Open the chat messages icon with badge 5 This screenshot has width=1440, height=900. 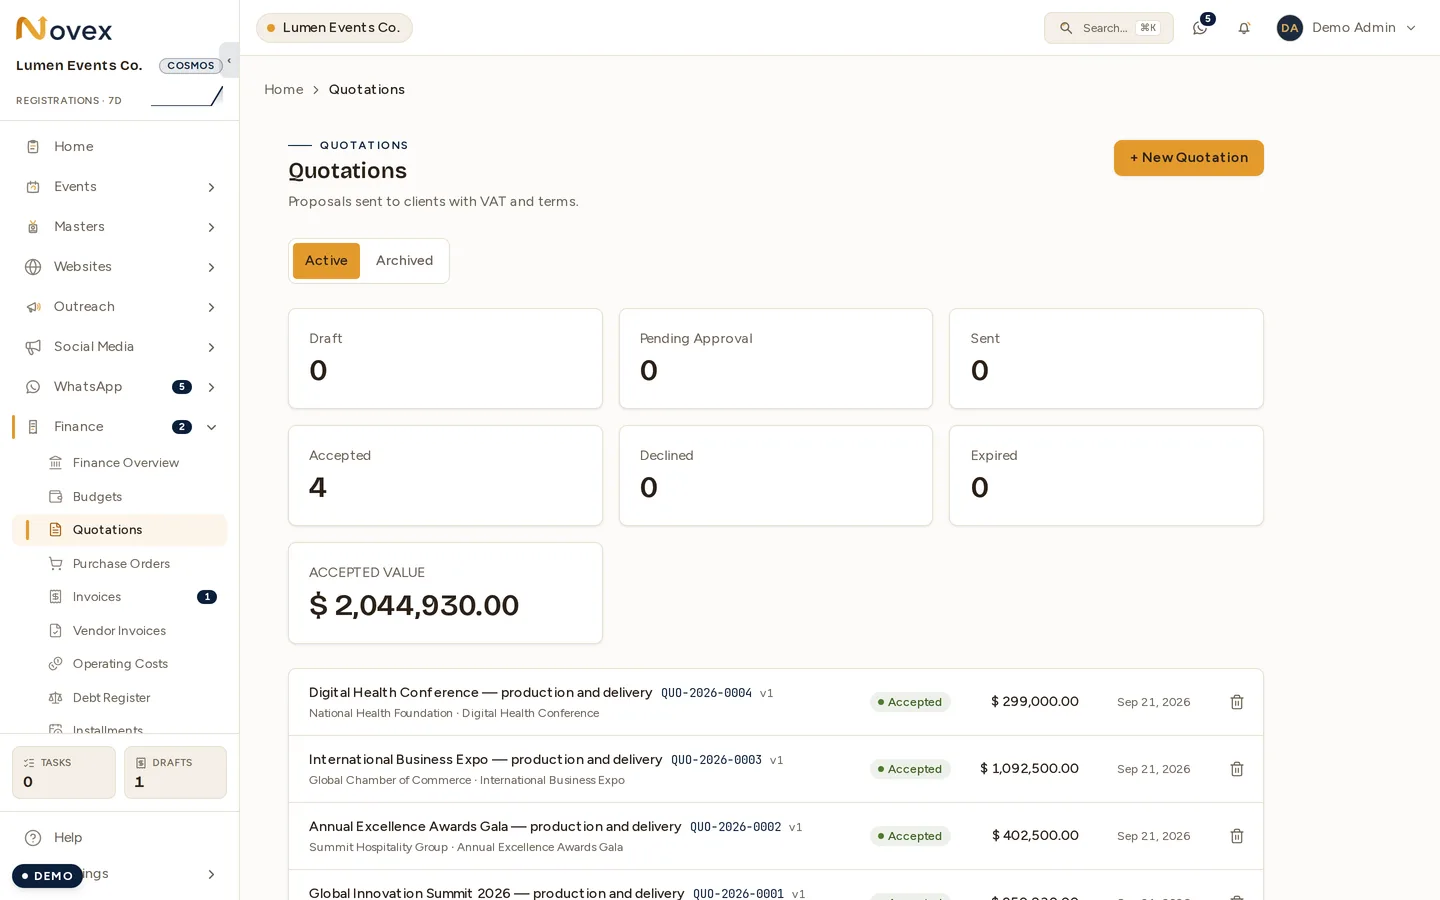pos(1200,28)
